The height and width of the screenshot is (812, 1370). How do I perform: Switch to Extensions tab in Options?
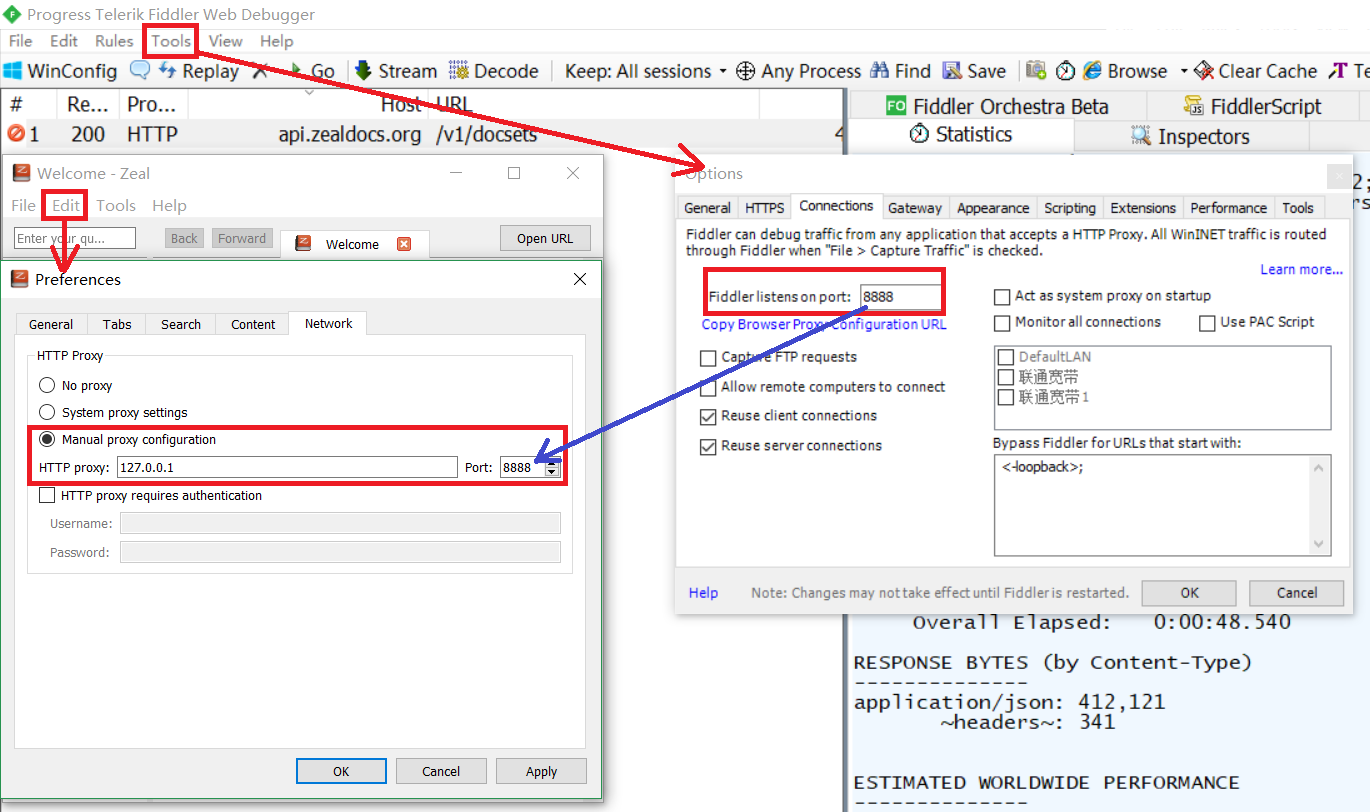1143,208
